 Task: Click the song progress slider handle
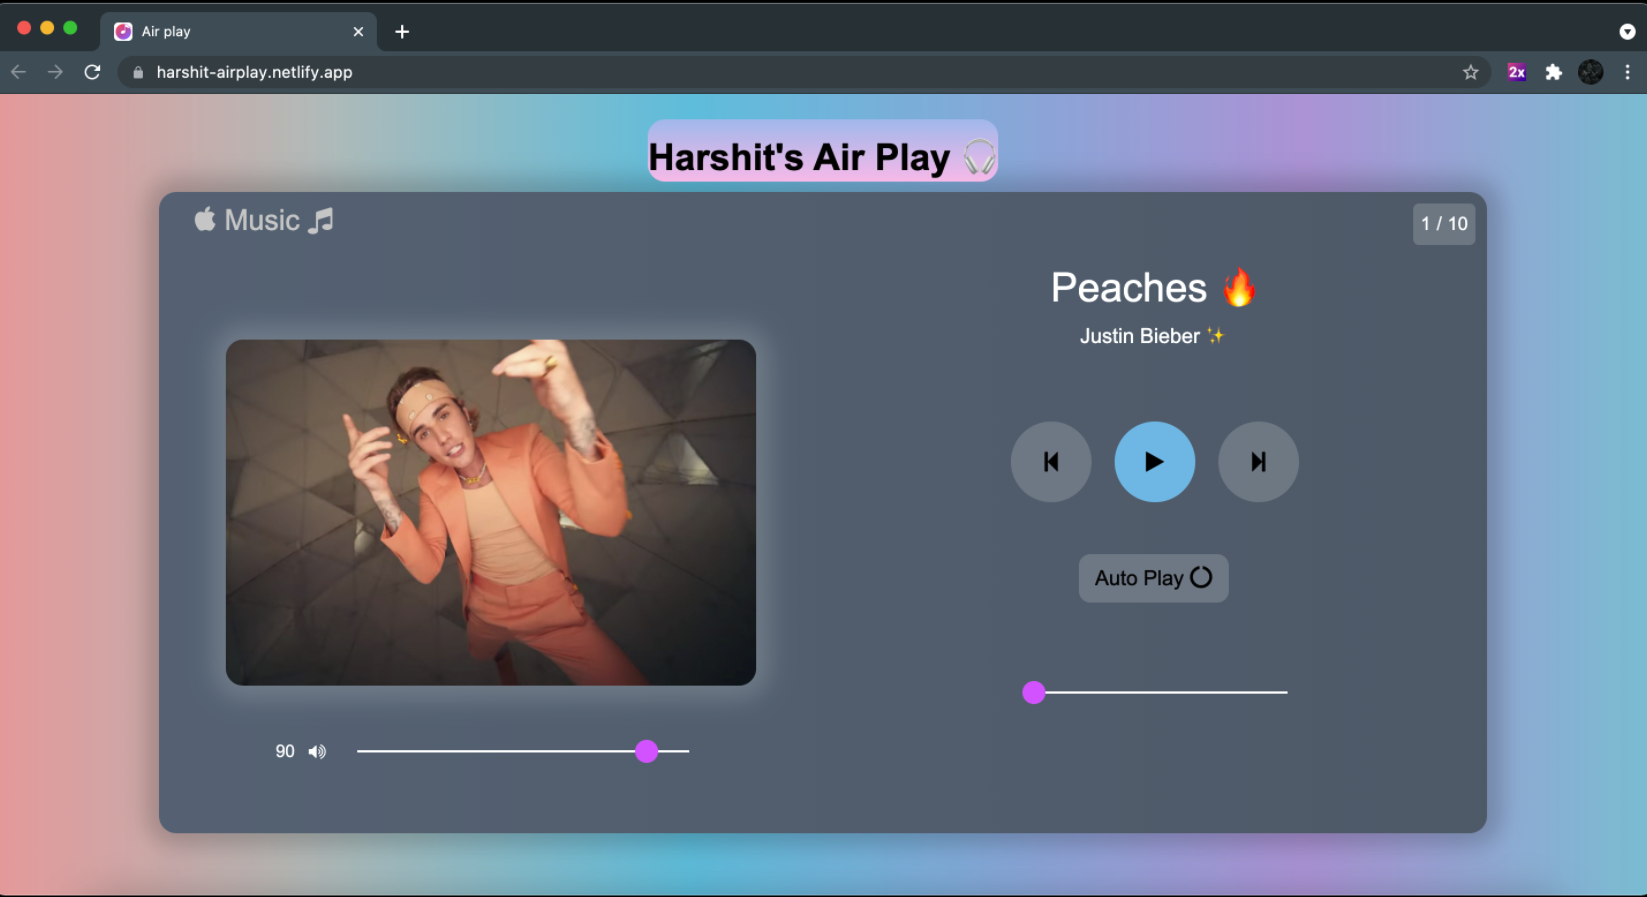[x=1034, y=692]
